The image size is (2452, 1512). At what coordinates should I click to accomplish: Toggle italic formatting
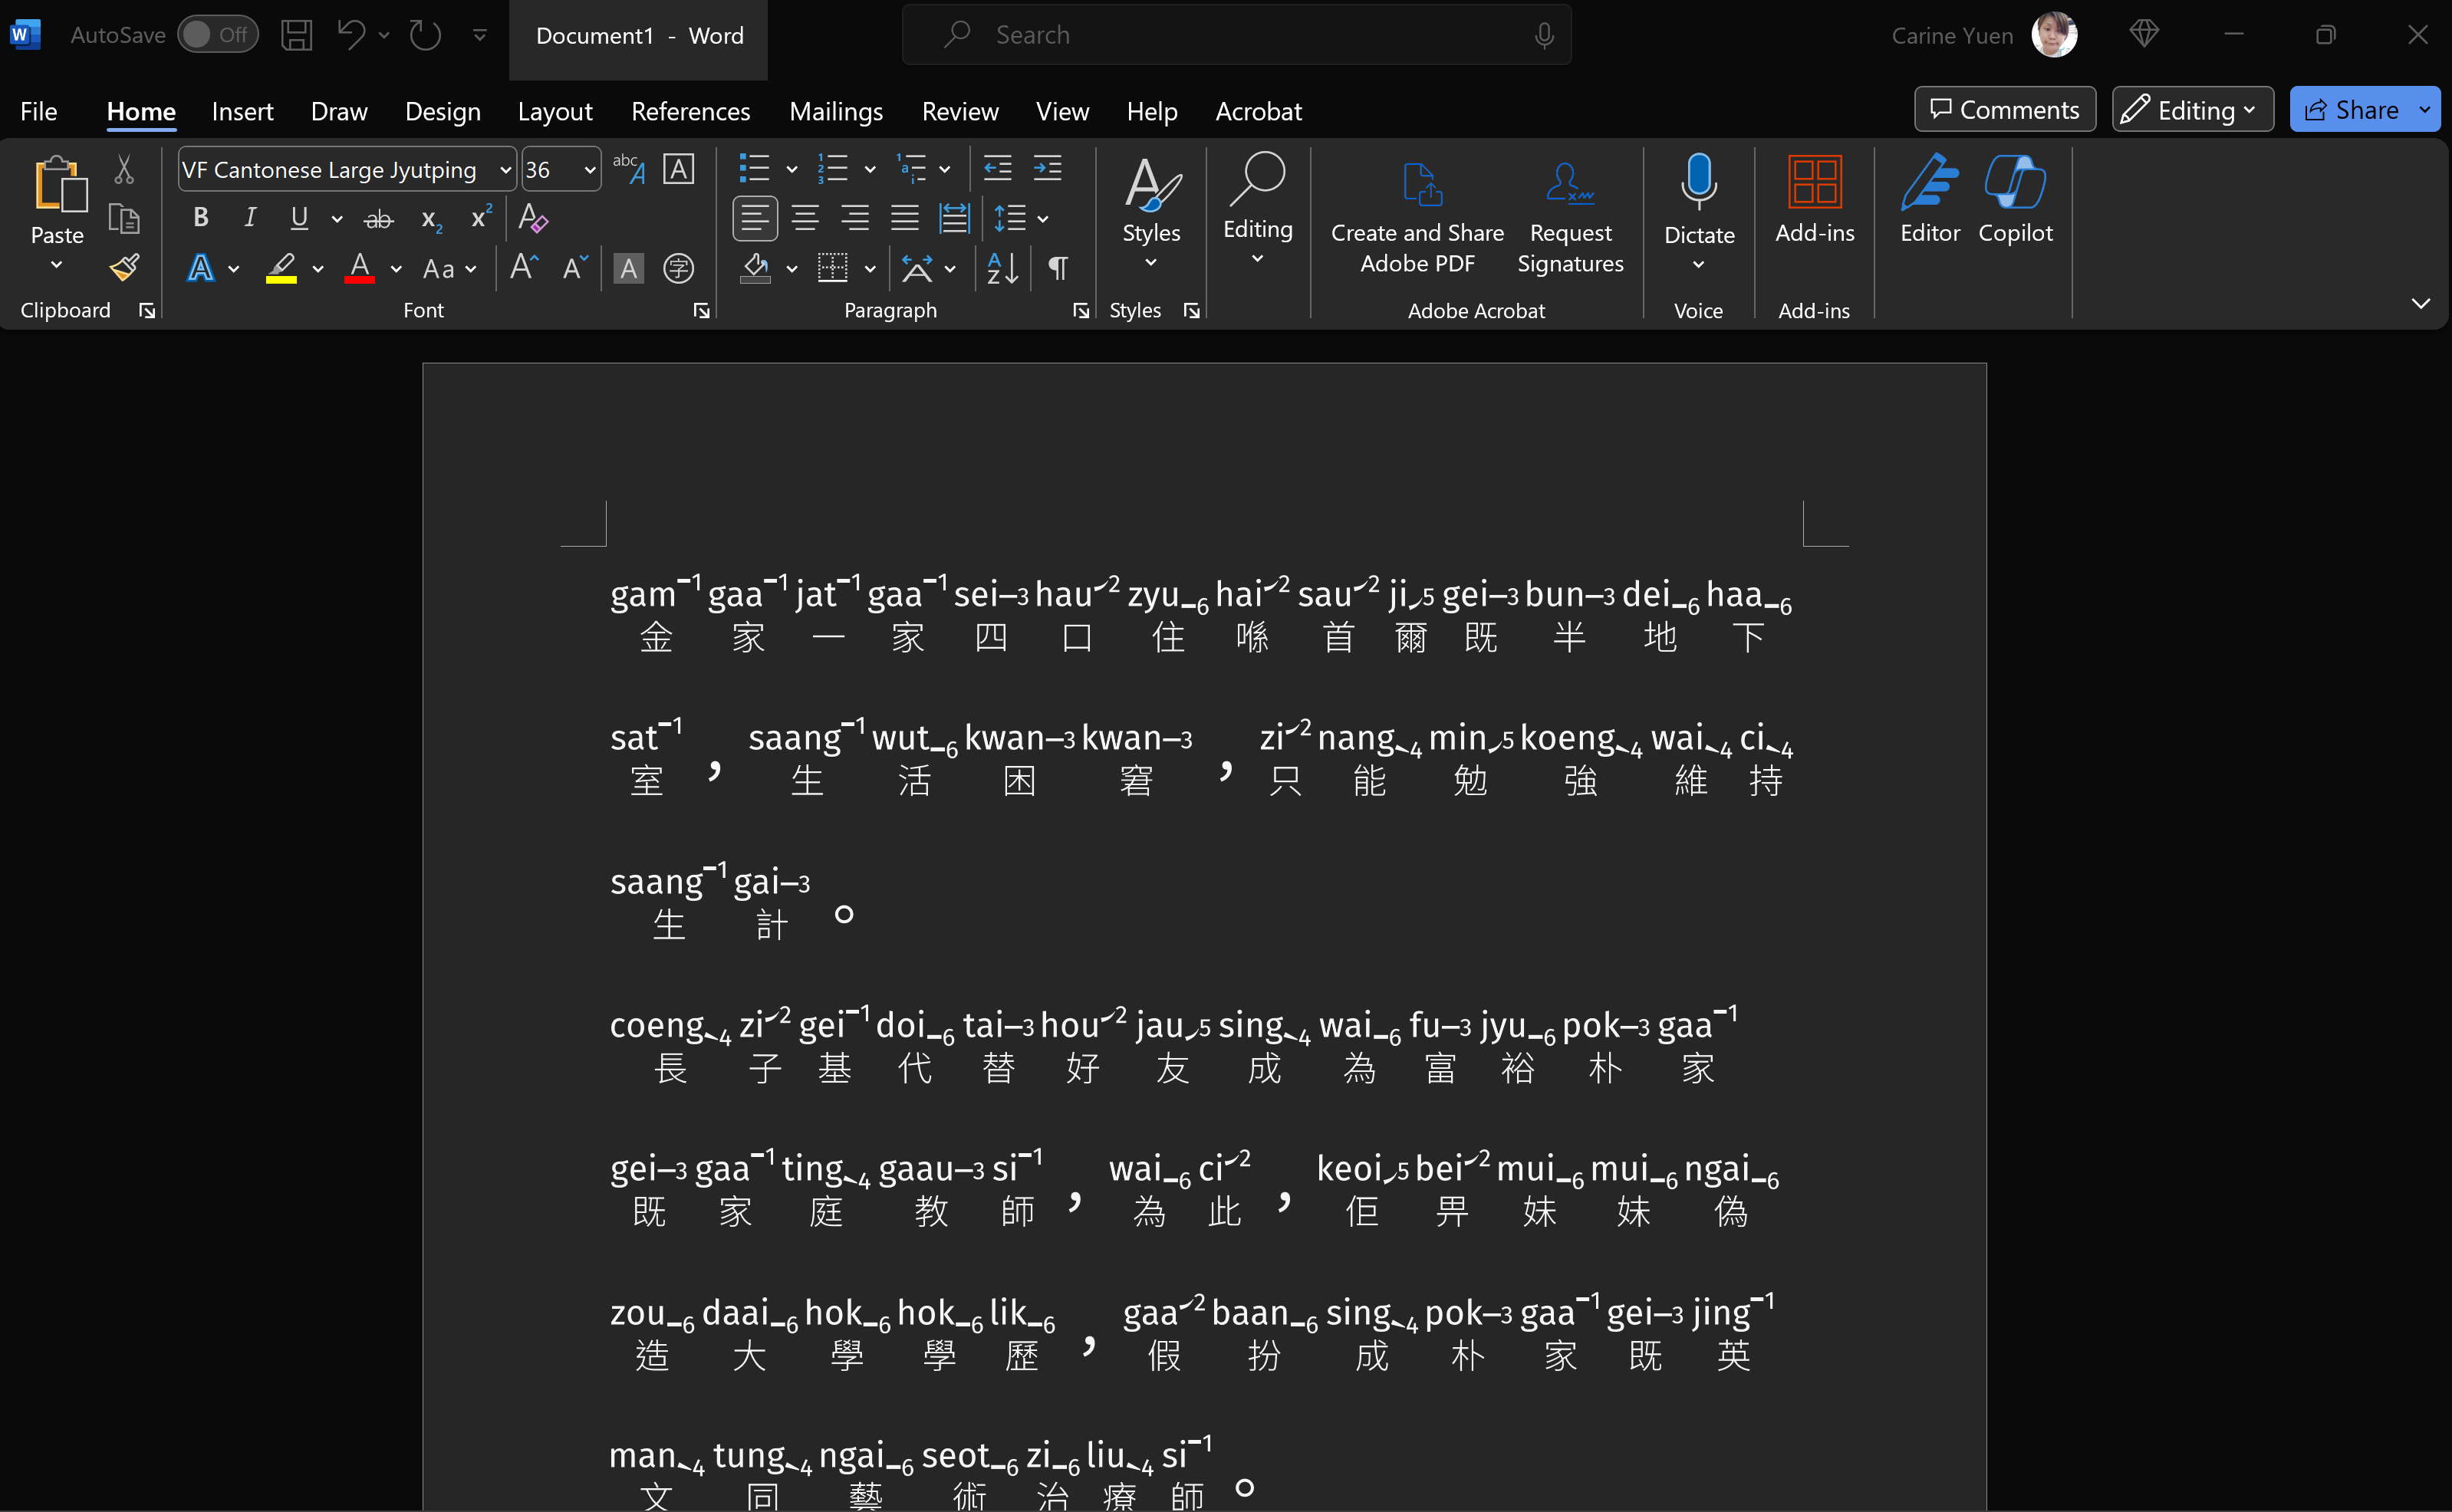click(250, 218)
